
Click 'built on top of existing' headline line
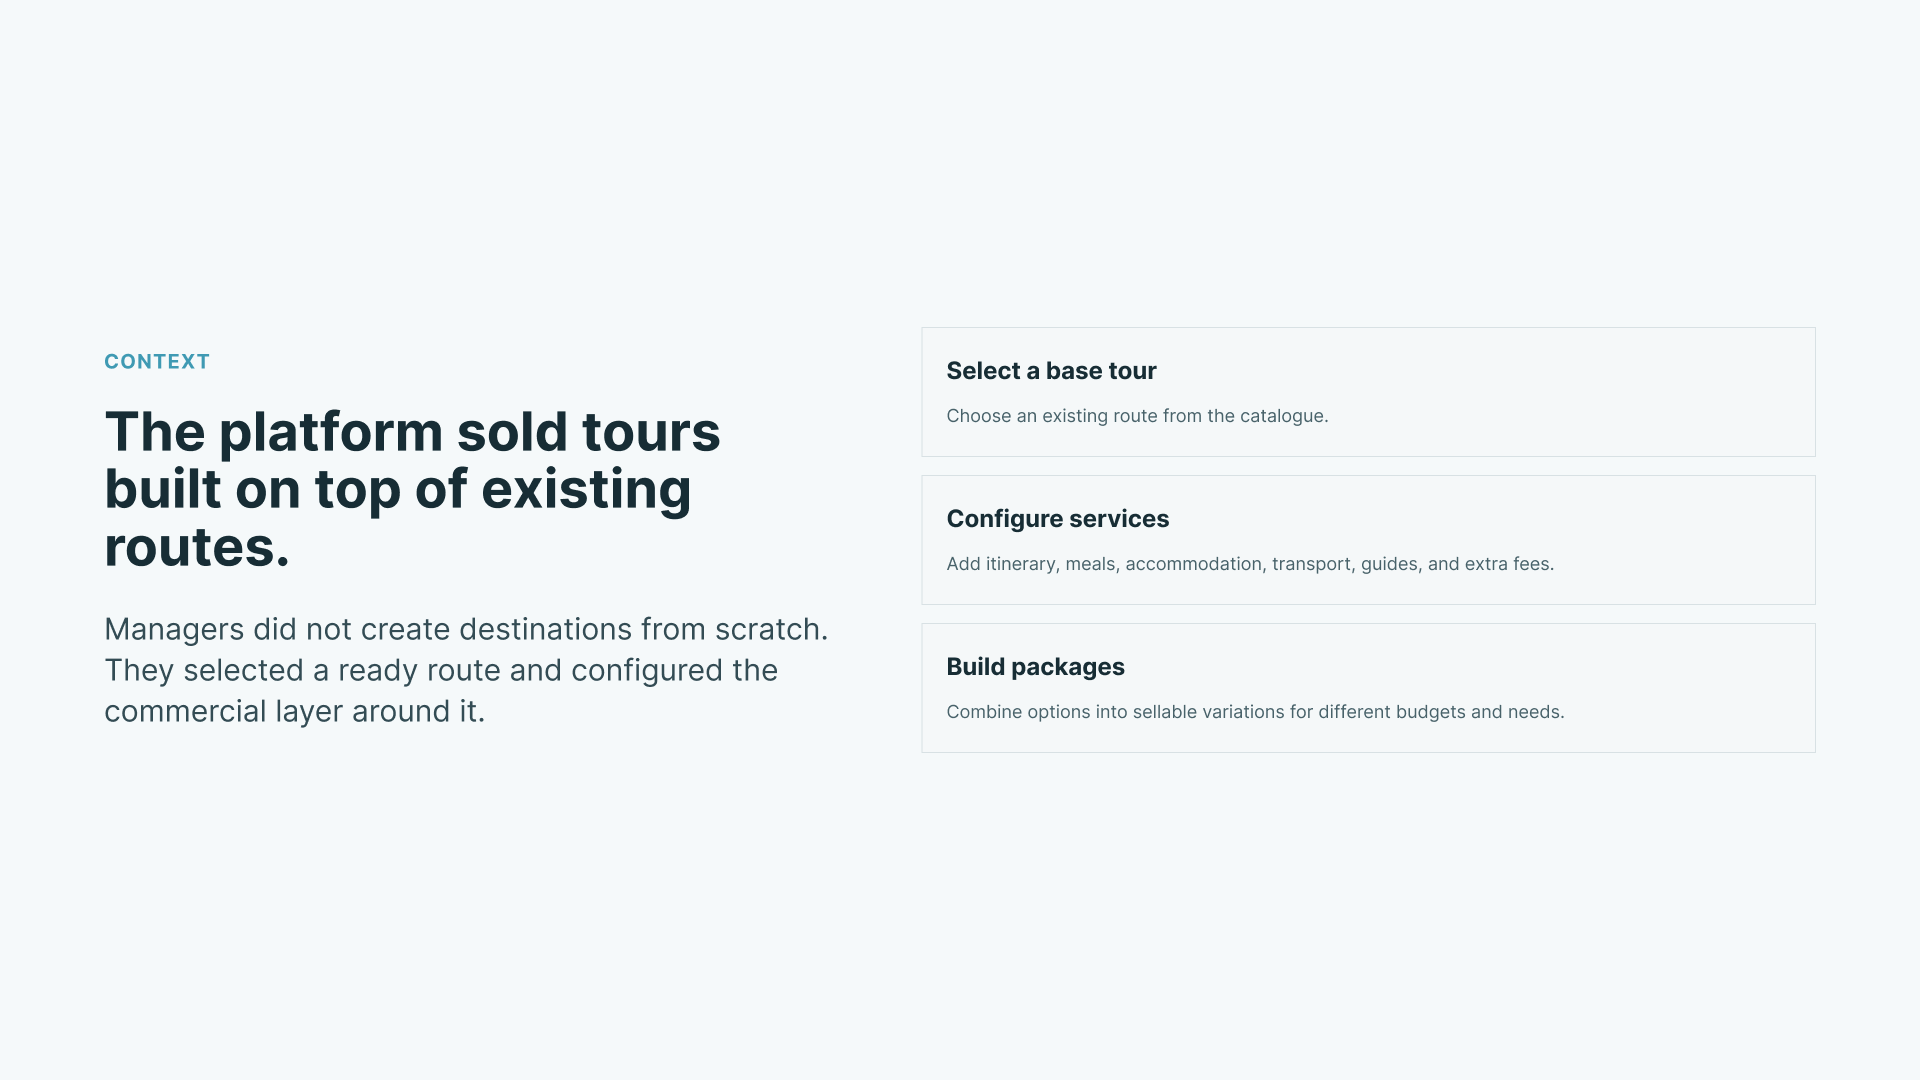click(x=398, y=489)
